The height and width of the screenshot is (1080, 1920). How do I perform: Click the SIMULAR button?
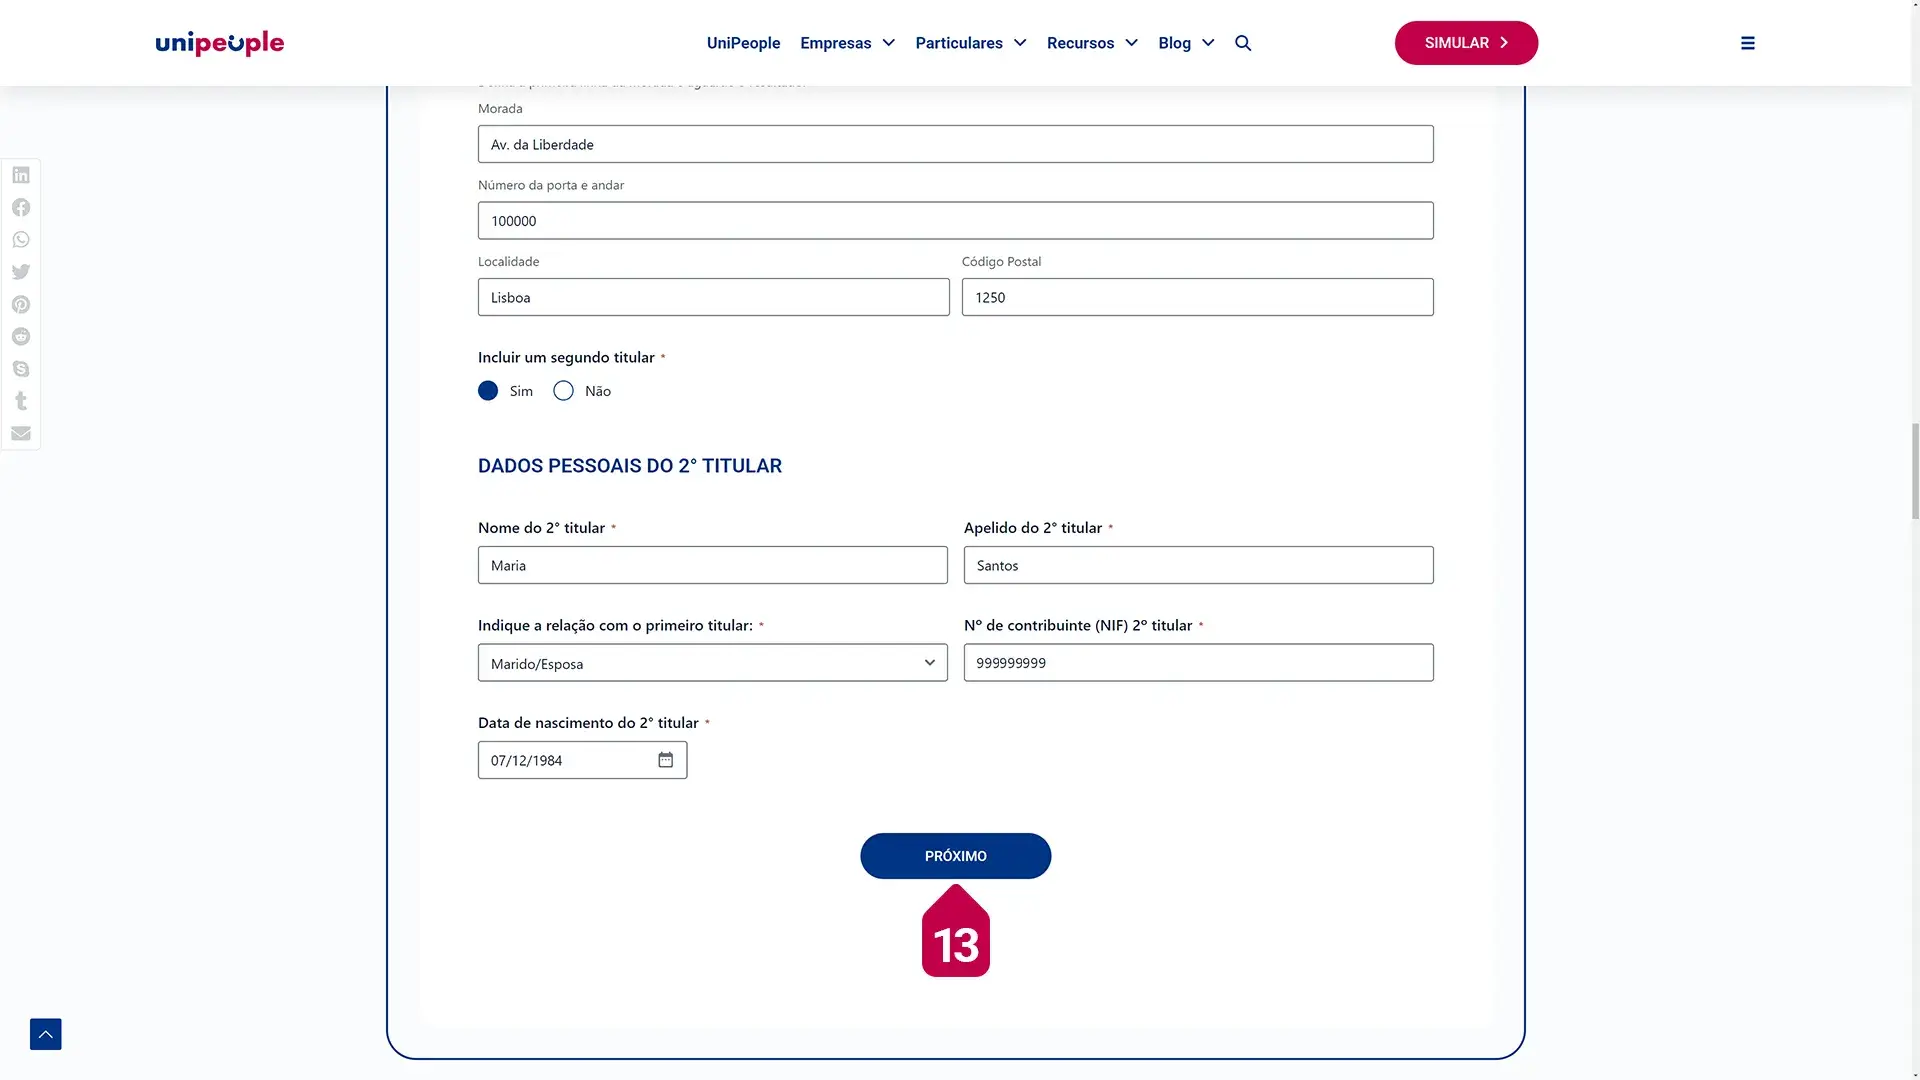(1466, 43)
